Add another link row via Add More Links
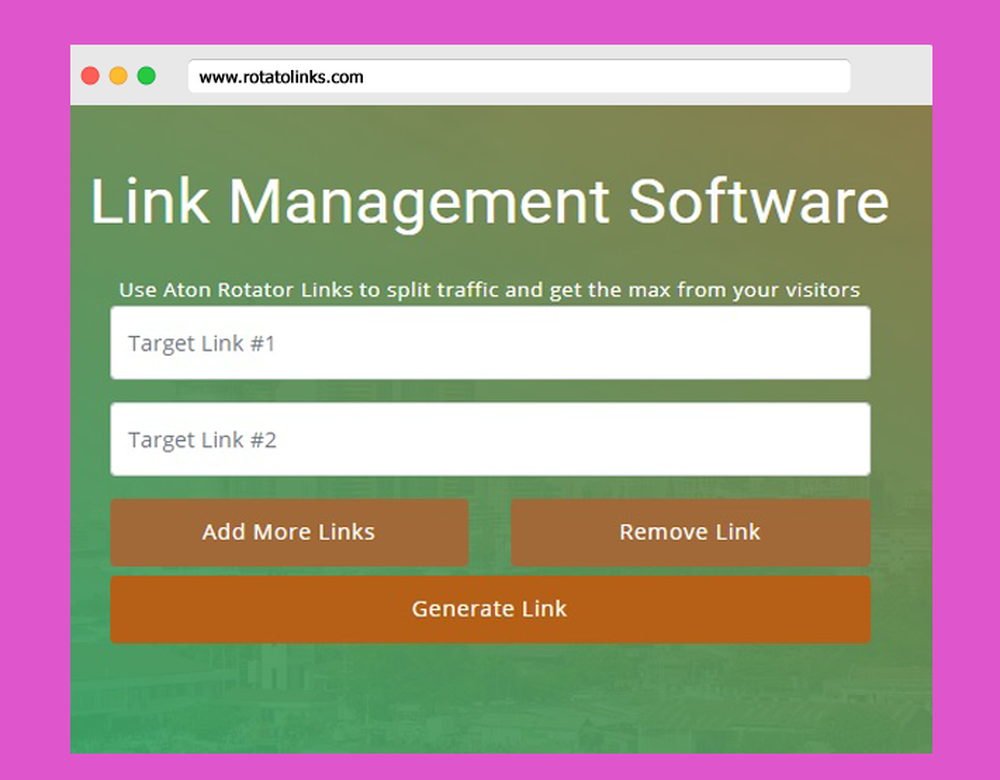Viewport: 1000px width, 780px height. tap(289, 532)
